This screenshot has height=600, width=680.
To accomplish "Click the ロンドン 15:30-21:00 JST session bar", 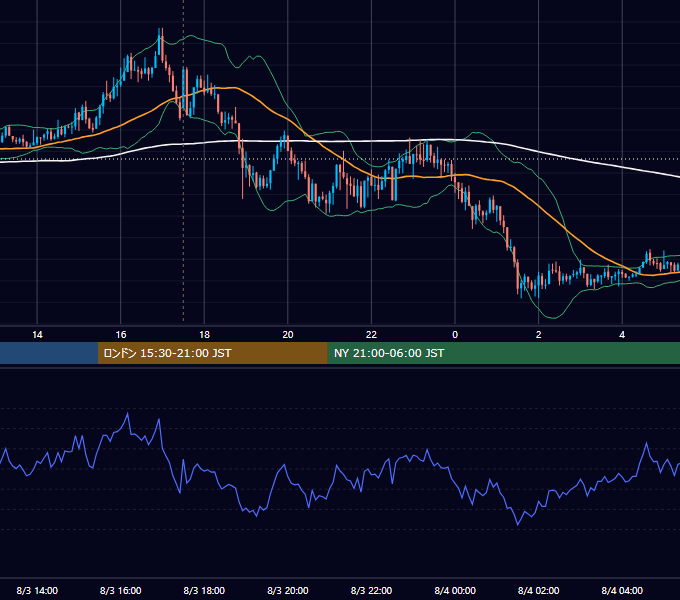I will point(212,353).
